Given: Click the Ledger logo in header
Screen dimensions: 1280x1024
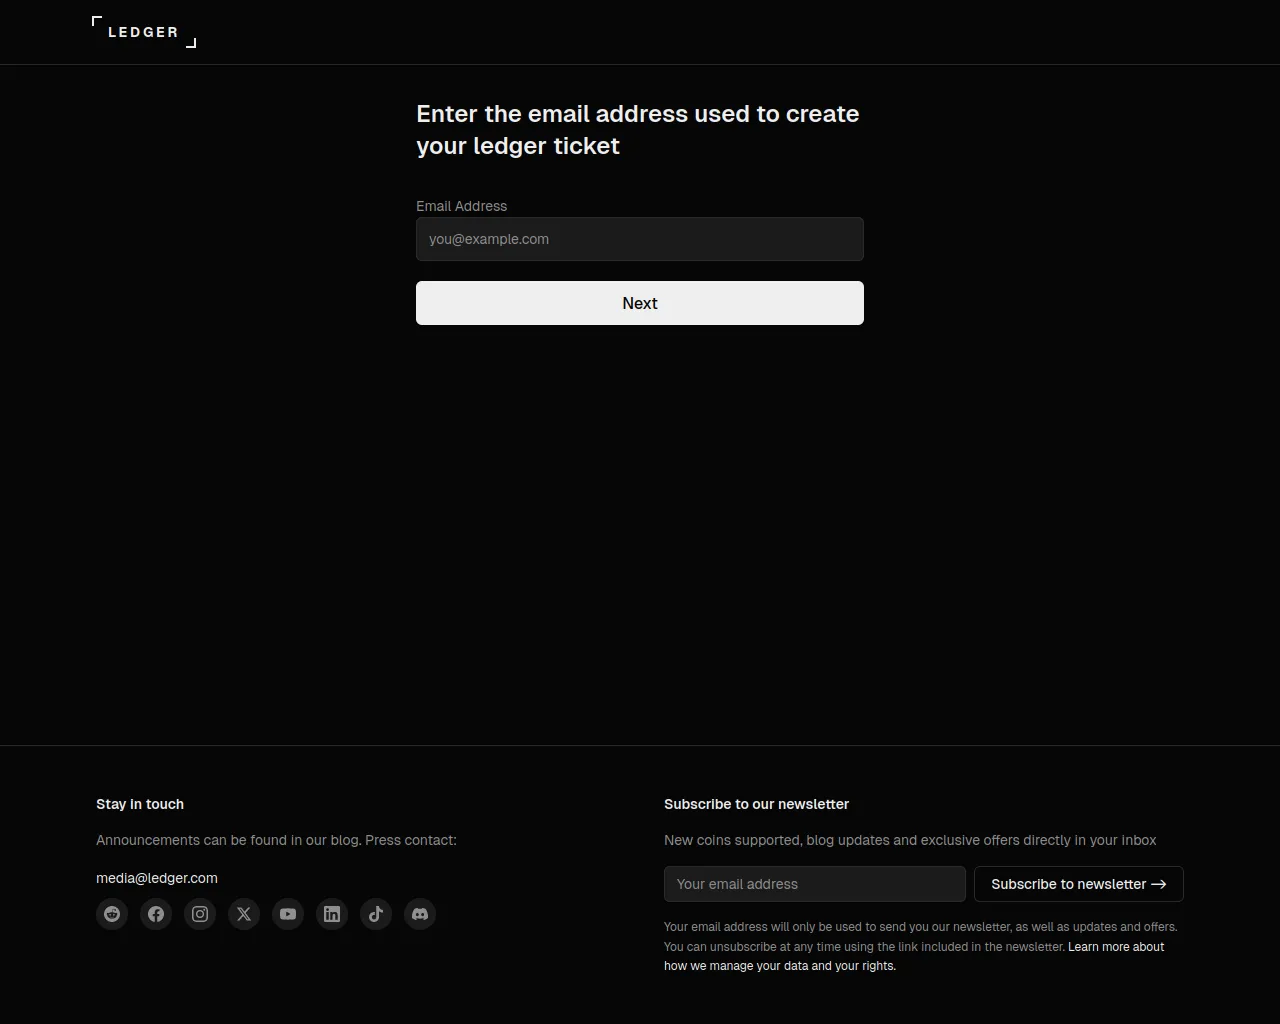Looking at the screenshot, I should pos(144,32).
